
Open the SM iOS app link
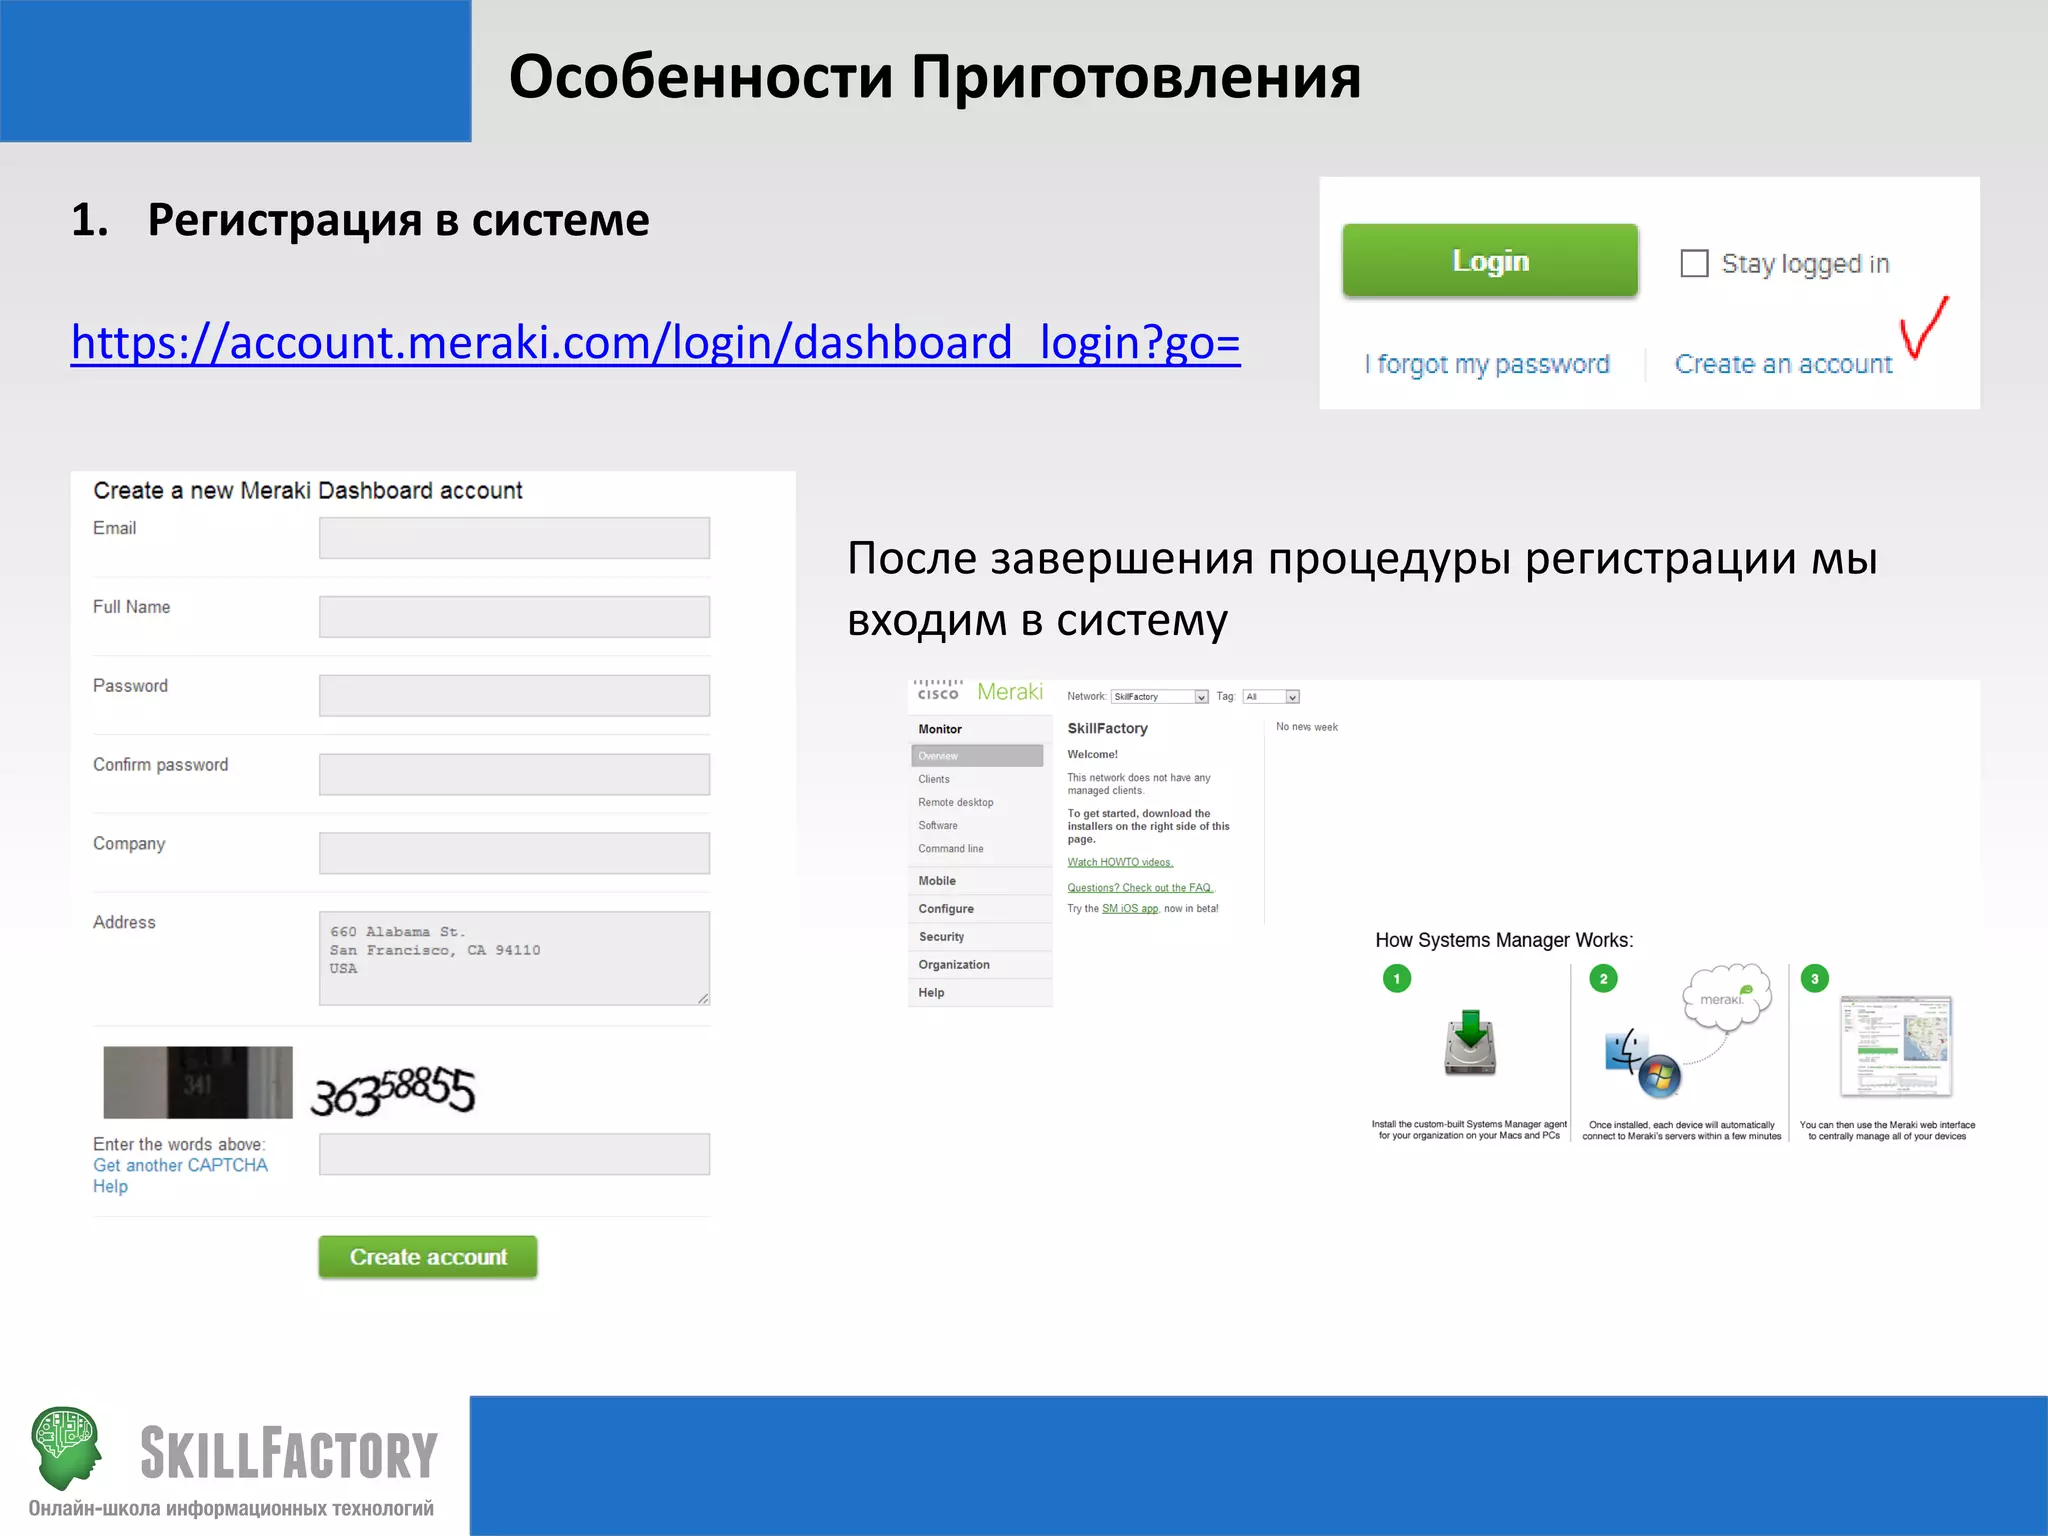pos(1130,908)
